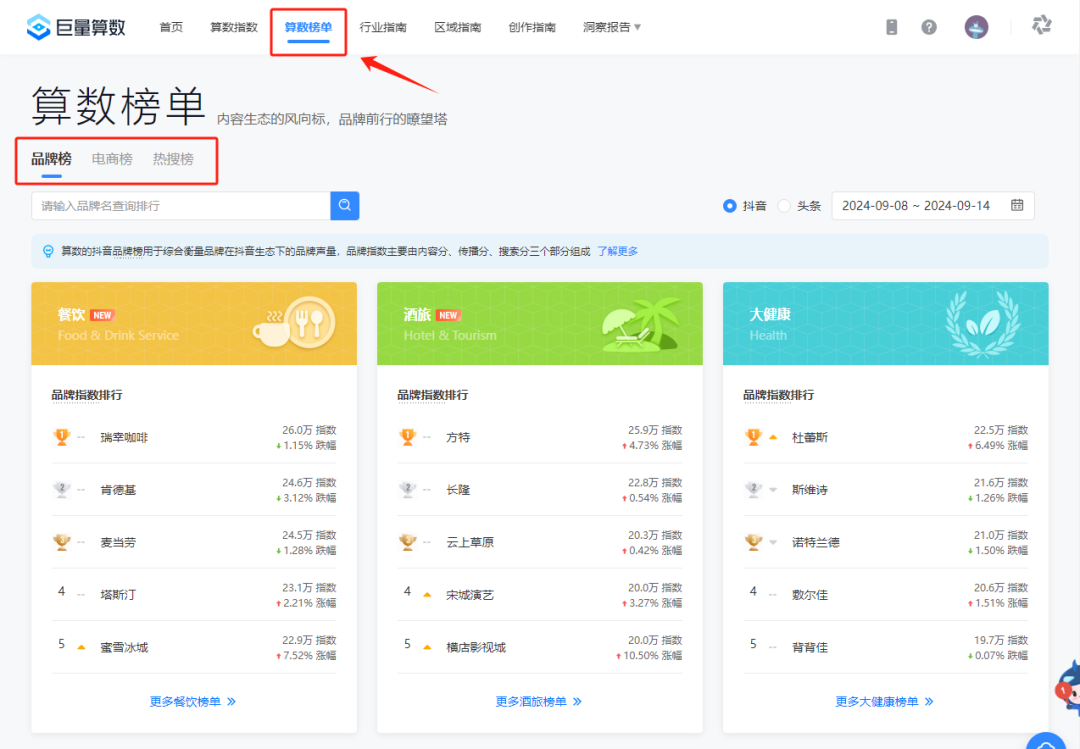Expand 更多餐饮榜单 to see more rankings
1080x749 pixels.
click(194, 701)
